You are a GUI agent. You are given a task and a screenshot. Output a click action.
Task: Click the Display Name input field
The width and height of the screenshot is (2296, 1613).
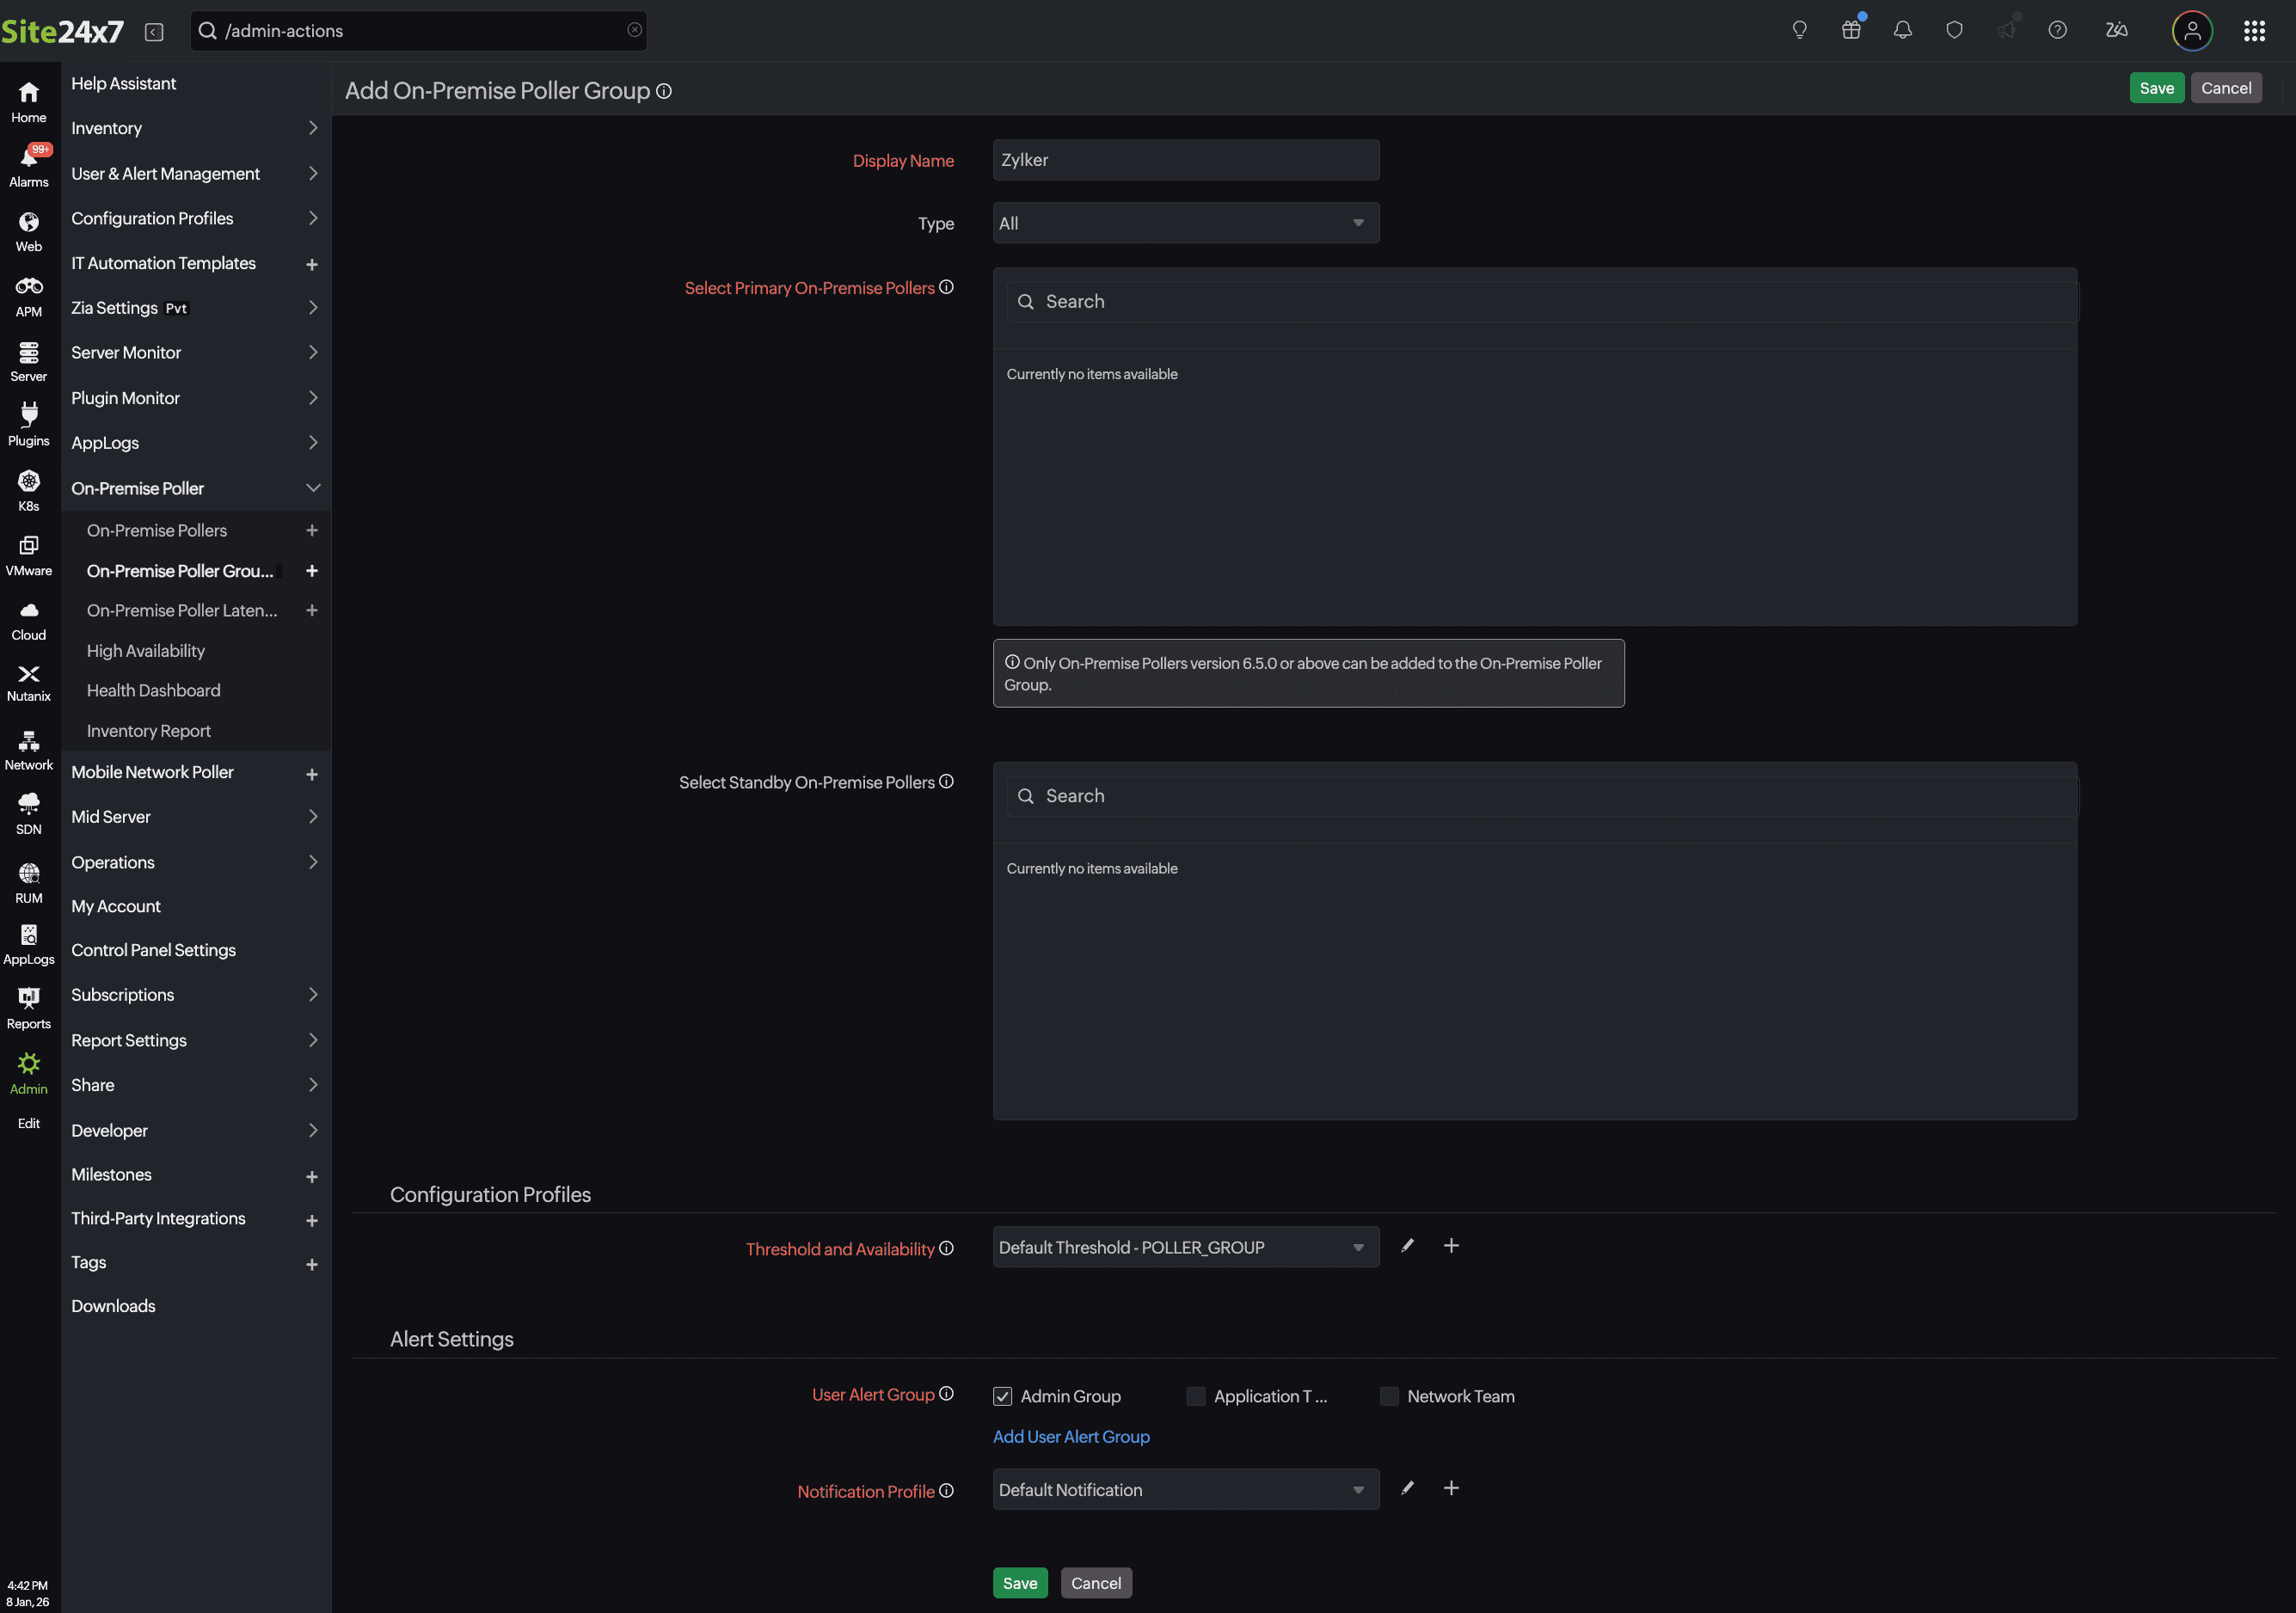(x=1185, y=160)
